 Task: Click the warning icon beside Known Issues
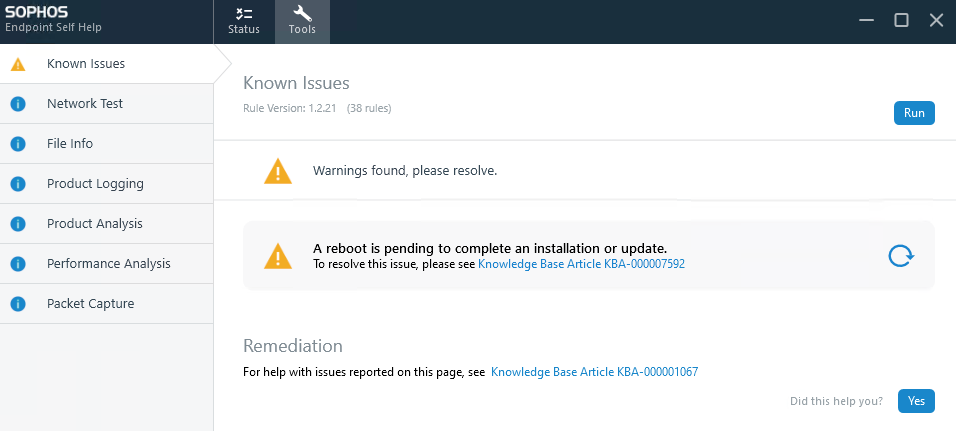point(17,64)
